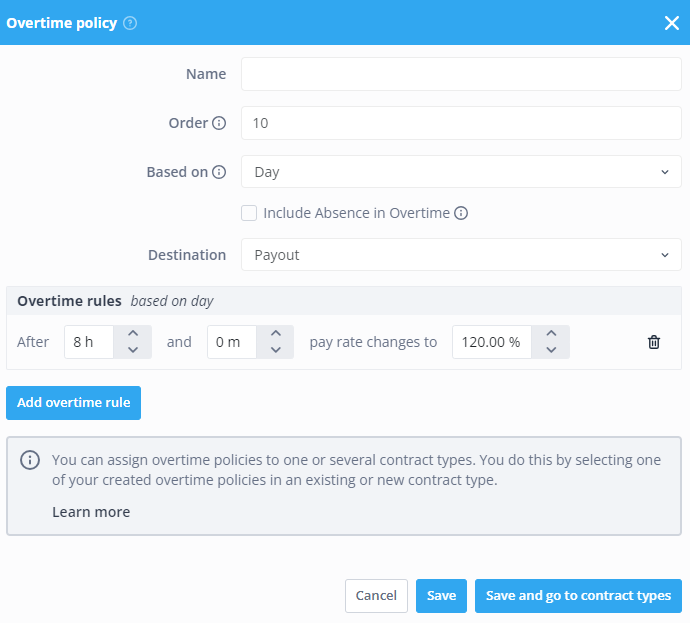Click the Order input field

tap(461, 123)
